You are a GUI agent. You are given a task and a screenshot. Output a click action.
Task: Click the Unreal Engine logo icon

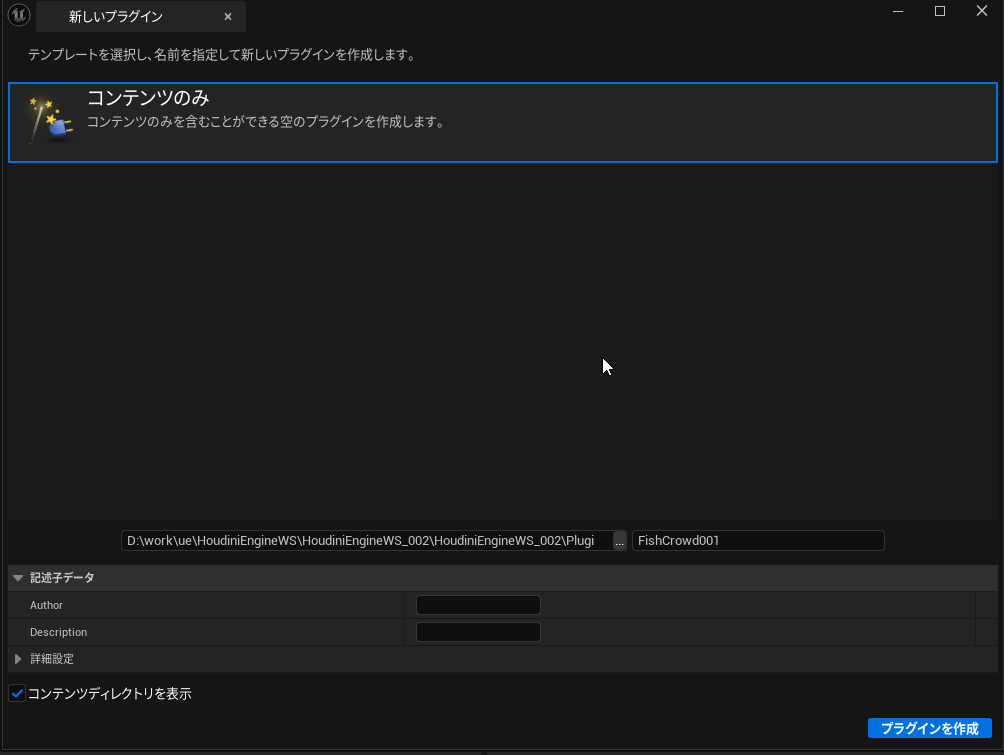click(19, 15)
